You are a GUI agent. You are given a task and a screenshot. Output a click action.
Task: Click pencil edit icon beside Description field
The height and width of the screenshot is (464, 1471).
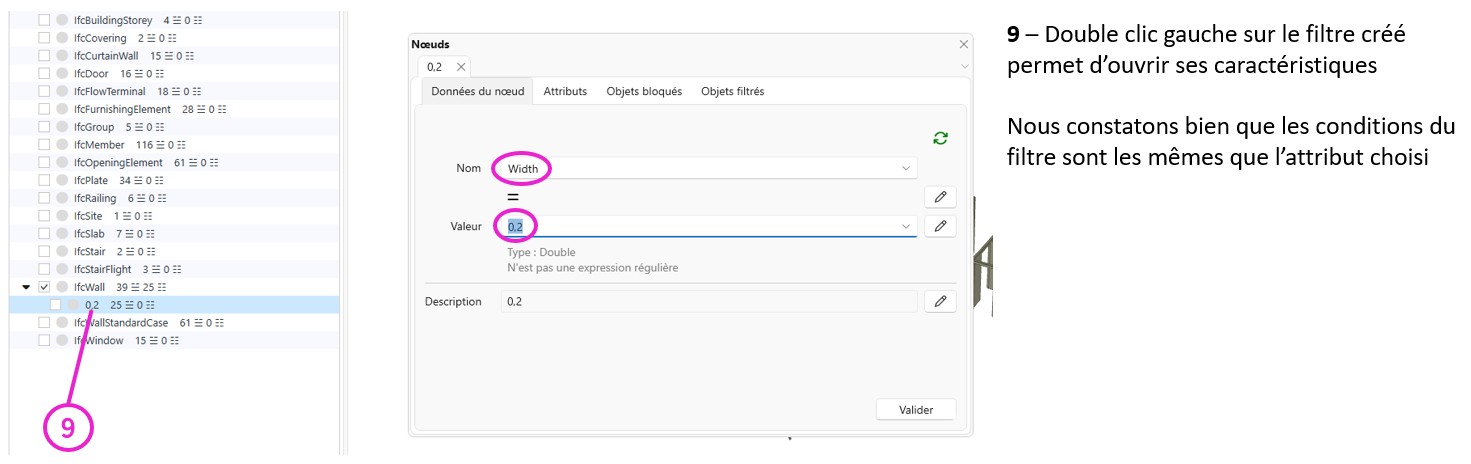(939, 302)
